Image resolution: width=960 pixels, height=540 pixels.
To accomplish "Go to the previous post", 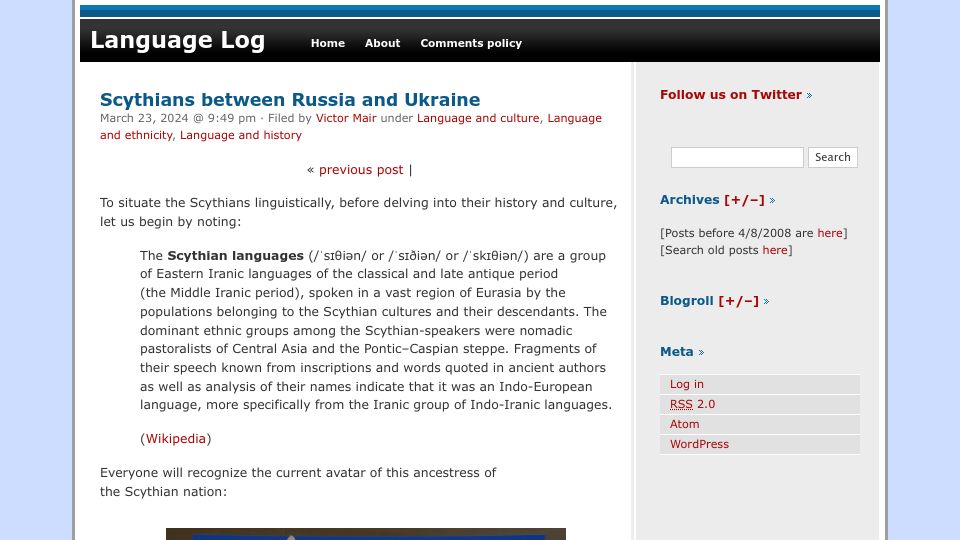I will (x=361, y=170).
